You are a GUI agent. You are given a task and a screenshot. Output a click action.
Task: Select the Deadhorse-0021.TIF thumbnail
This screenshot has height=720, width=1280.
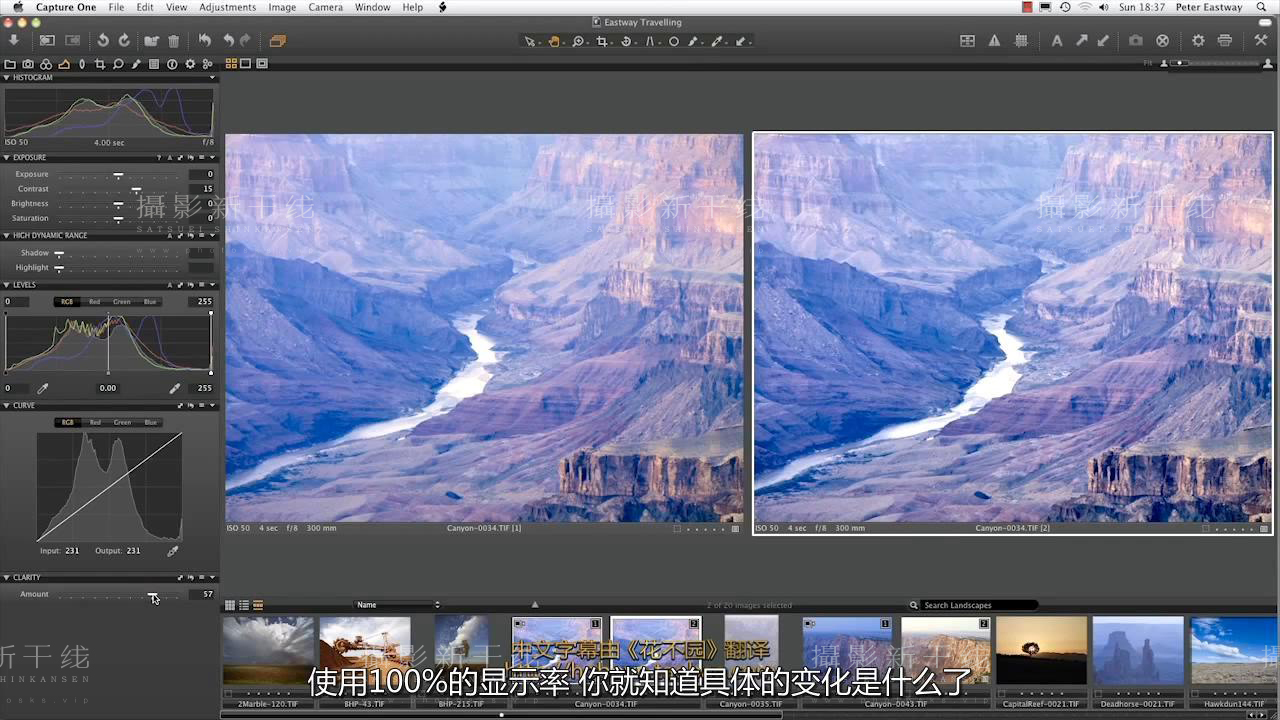click(1138, 650)
